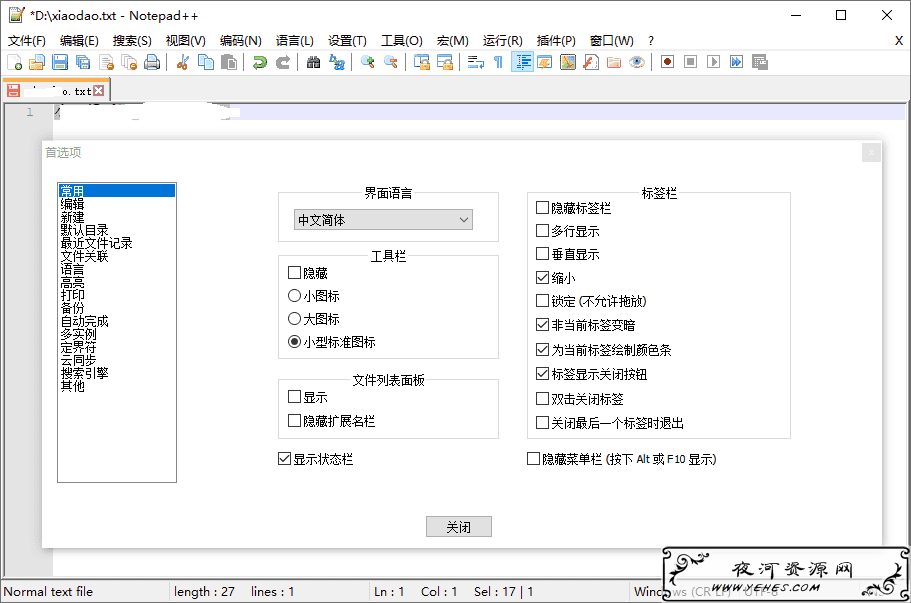Open the 设置(T) menu
Viewport: 911px width, 603px height.
tap(347, 41)
